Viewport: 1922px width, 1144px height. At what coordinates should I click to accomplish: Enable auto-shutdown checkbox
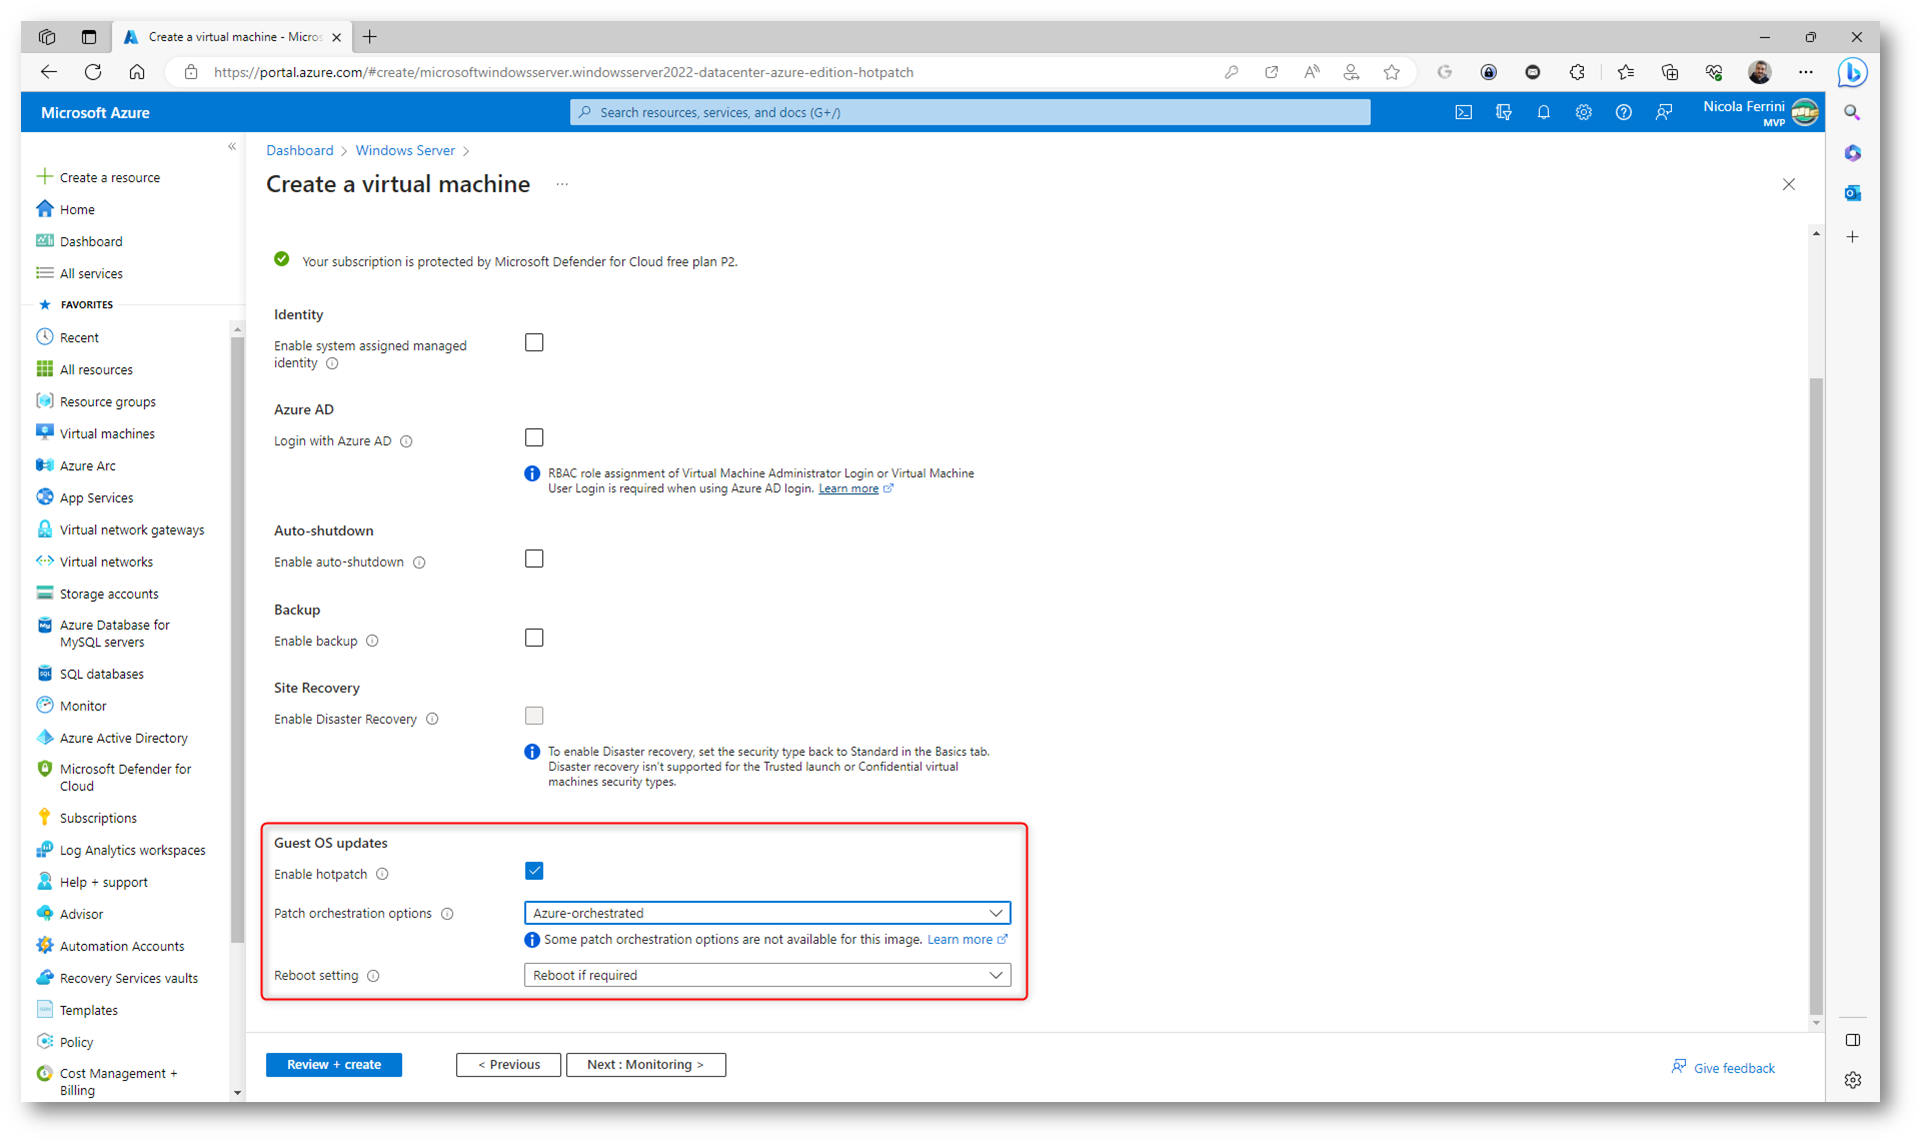coord(534,559)
